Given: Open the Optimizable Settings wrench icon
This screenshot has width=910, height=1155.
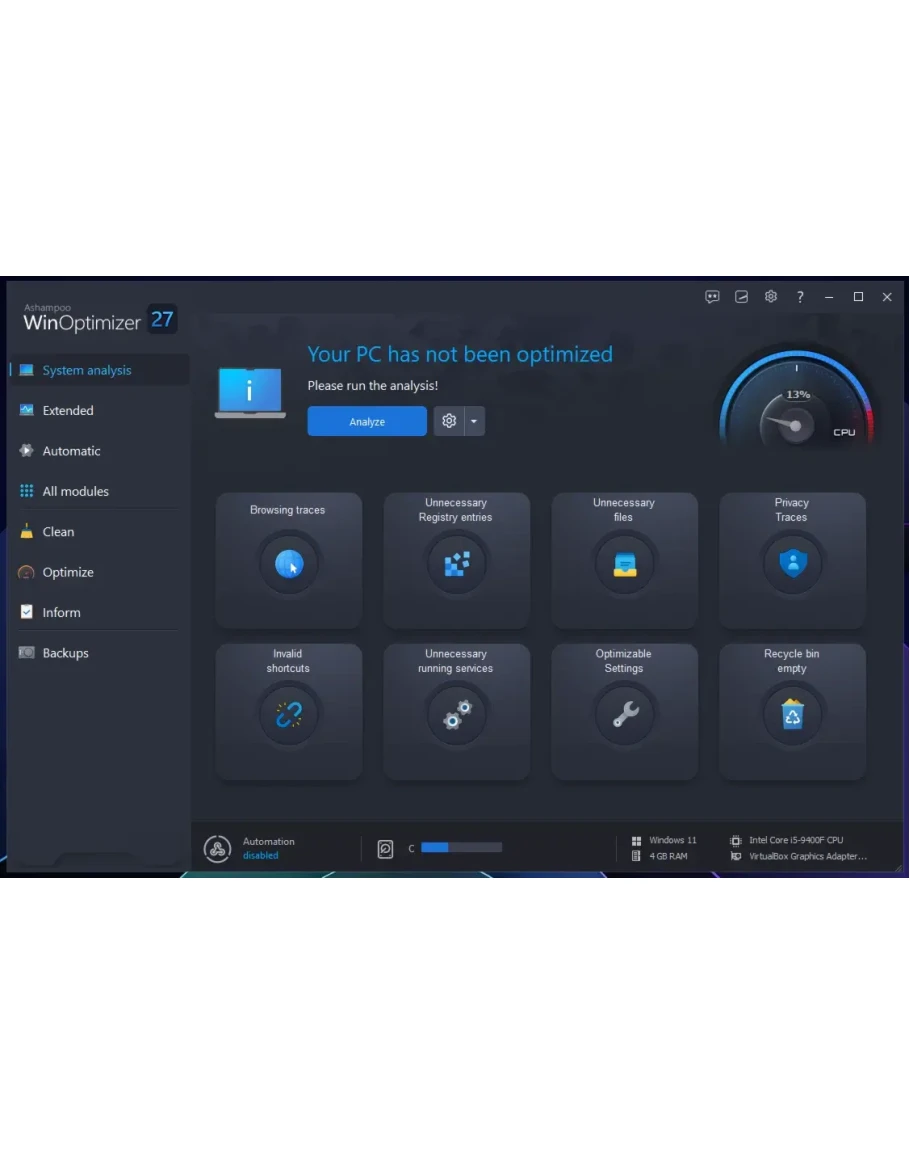Looking at the screenshot, I should click(x=624, y=714).
